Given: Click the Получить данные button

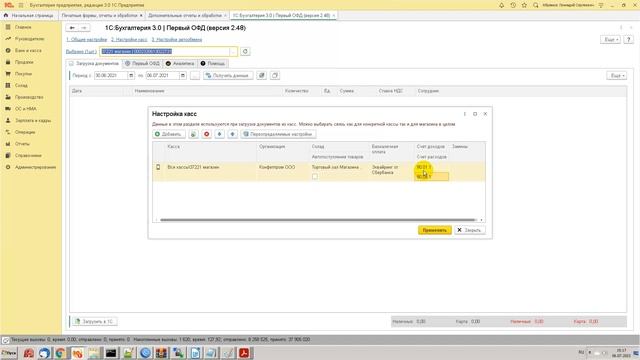Looking at the screenshot, I should 228,76.
